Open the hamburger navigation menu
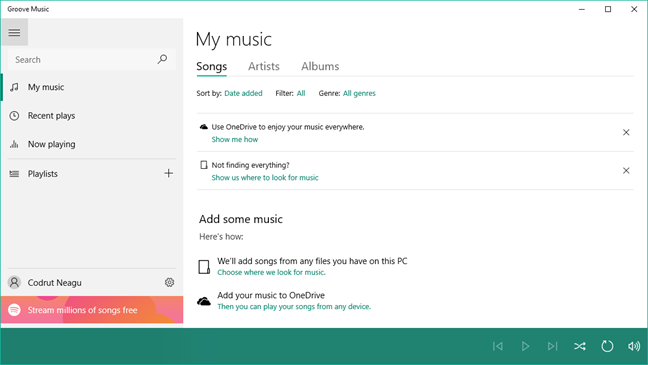648x365 pixels. click(x=14, y=32)
